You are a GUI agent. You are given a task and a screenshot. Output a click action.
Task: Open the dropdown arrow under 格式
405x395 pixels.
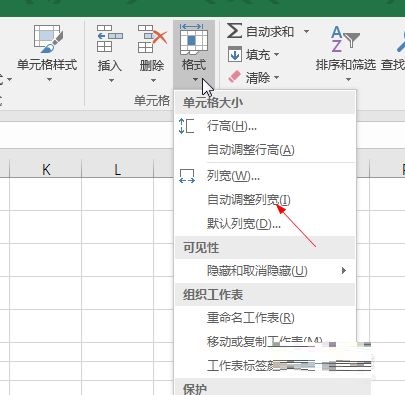click(x=195, y=80)
